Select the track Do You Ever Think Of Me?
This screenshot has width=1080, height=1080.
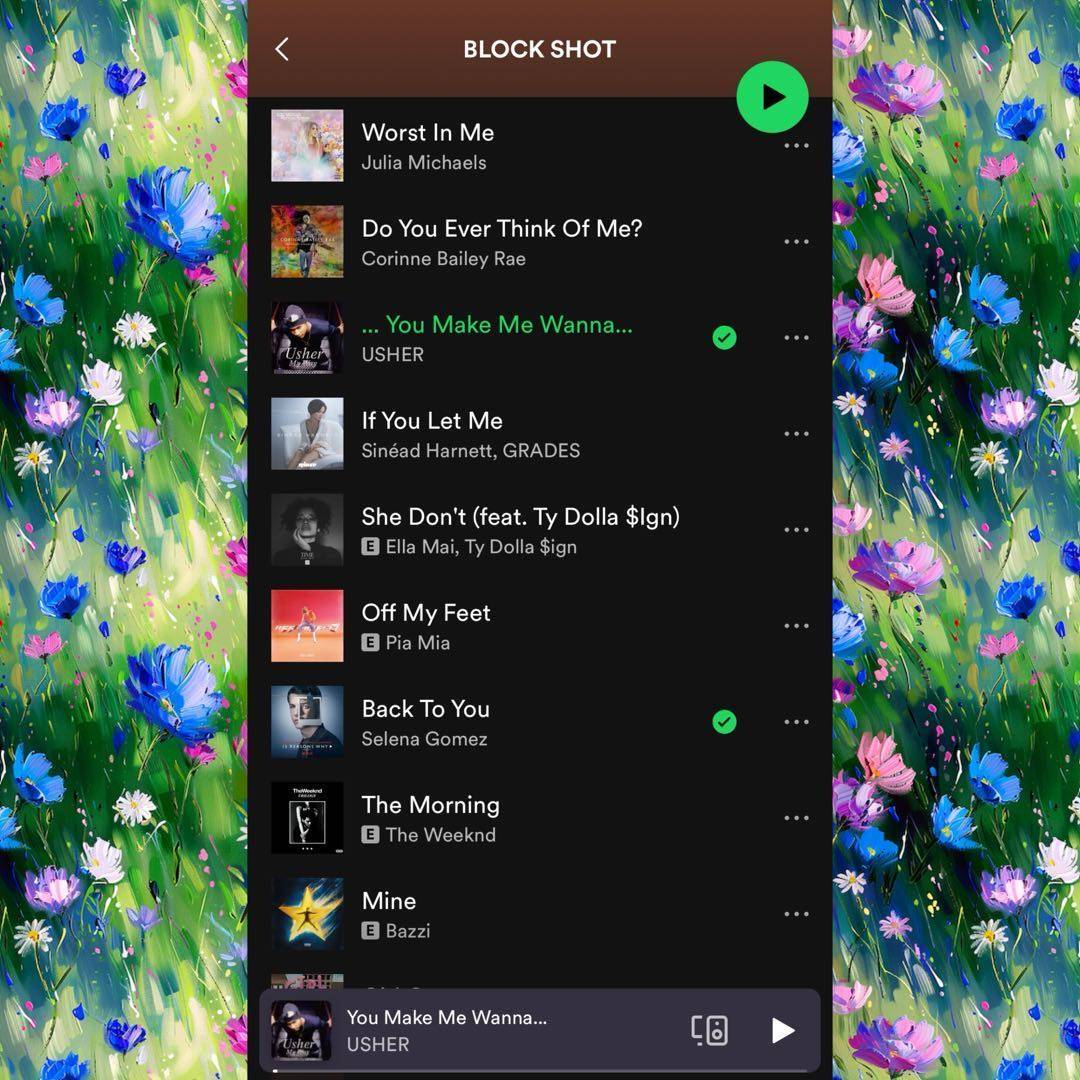(501, 229)
